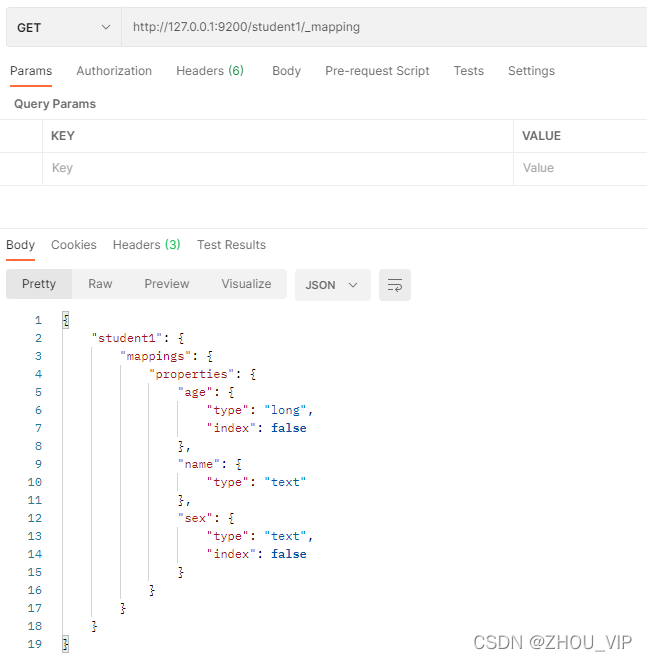Click line number 19 in the gutter
Image resolution: width=647 pixels, height=661 pixels.
point(35,644)
